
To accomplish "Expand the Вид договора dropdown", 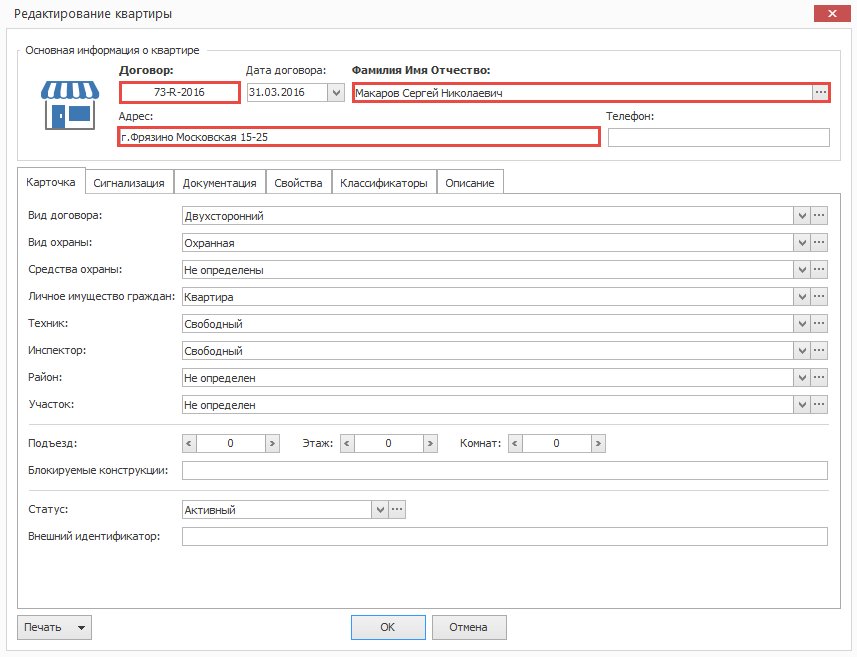I will click(802, 215).
